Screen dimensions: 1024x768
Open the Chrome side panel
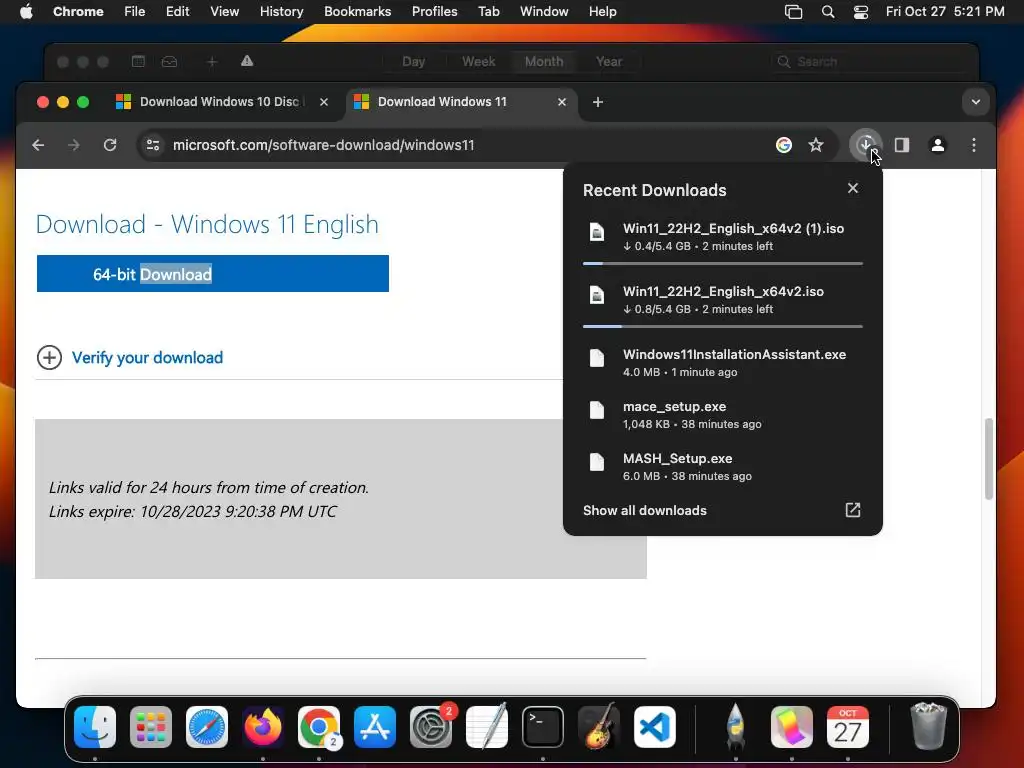click(902, 145)
